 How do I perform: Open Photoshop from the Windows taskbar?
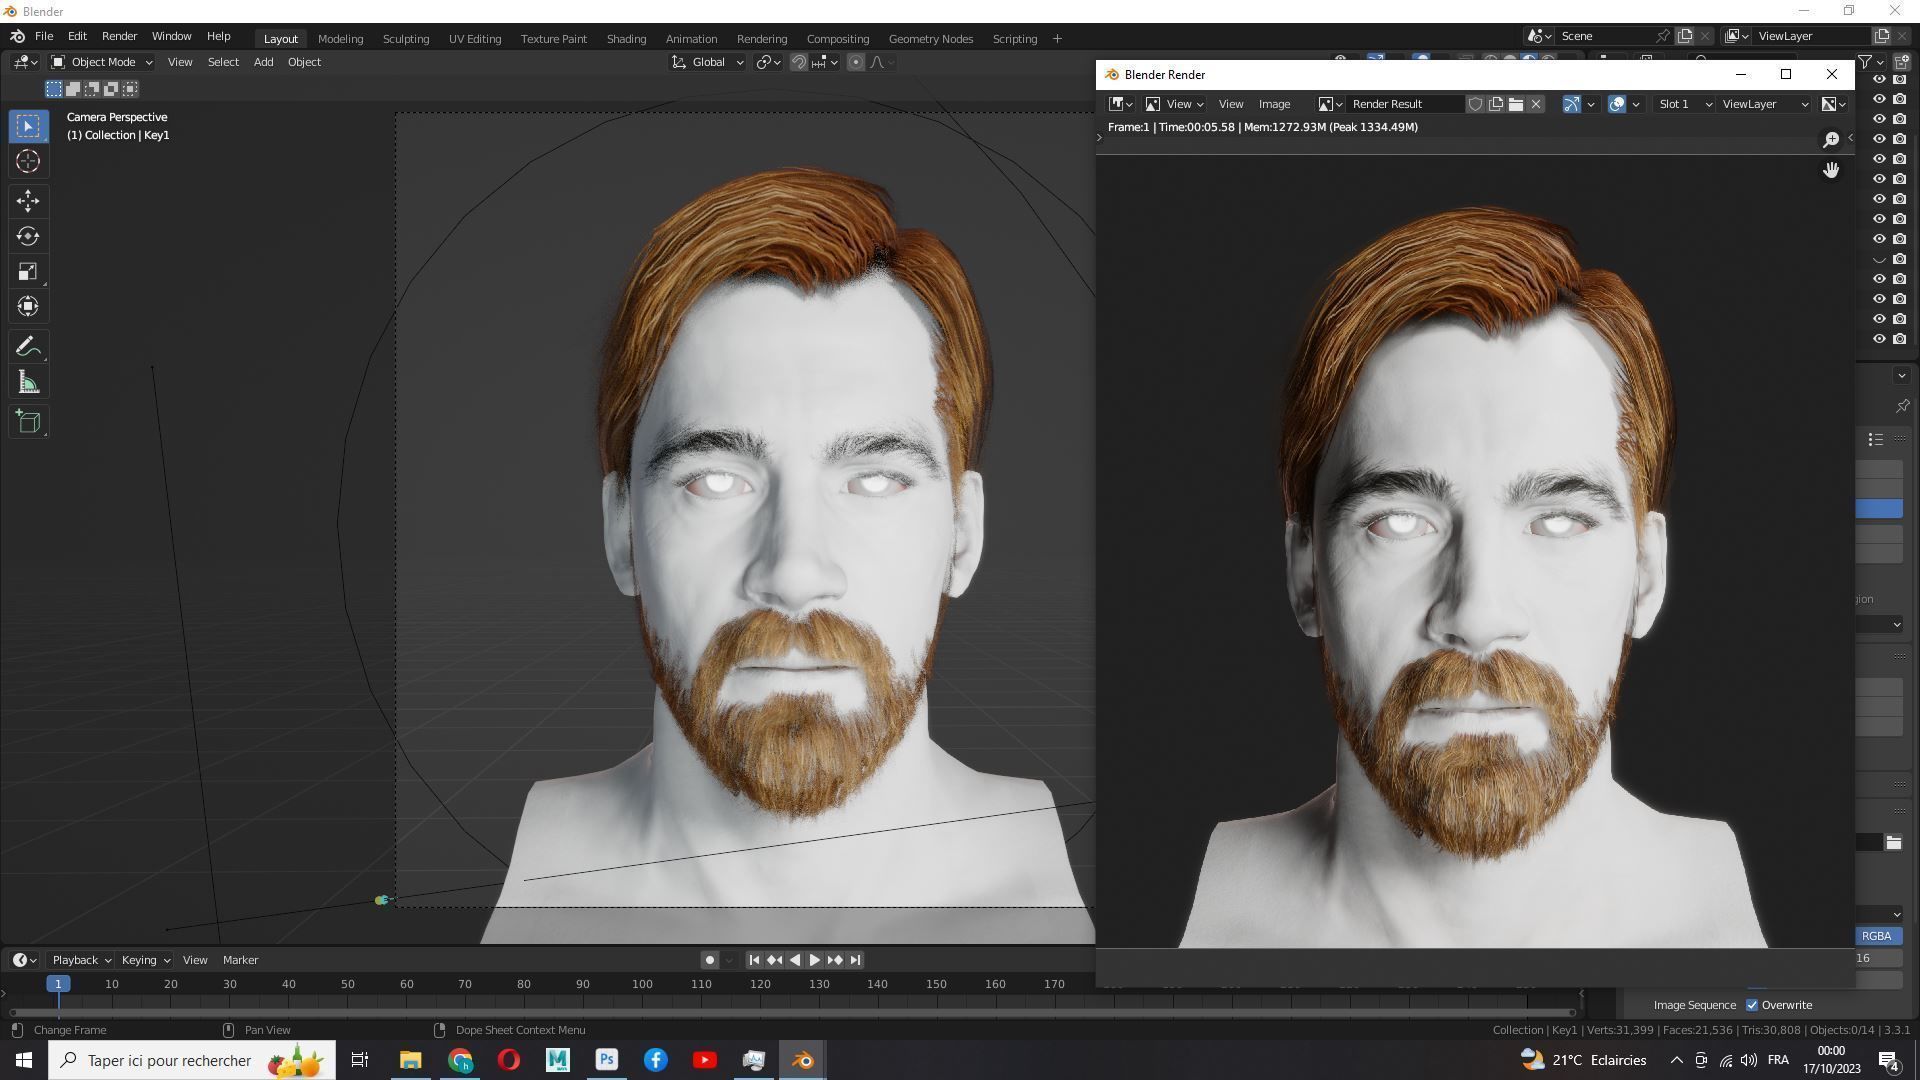(x=606, y=1060)
